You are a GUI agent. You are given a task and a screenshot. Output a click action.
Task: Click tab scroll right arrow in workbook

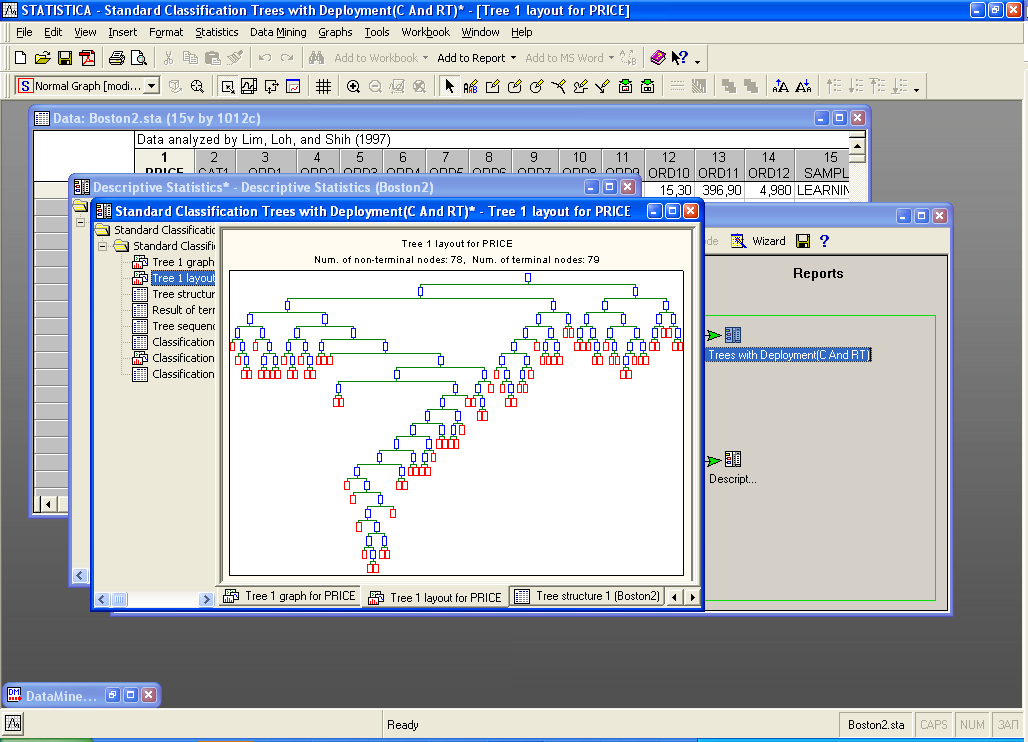(692, 597)
